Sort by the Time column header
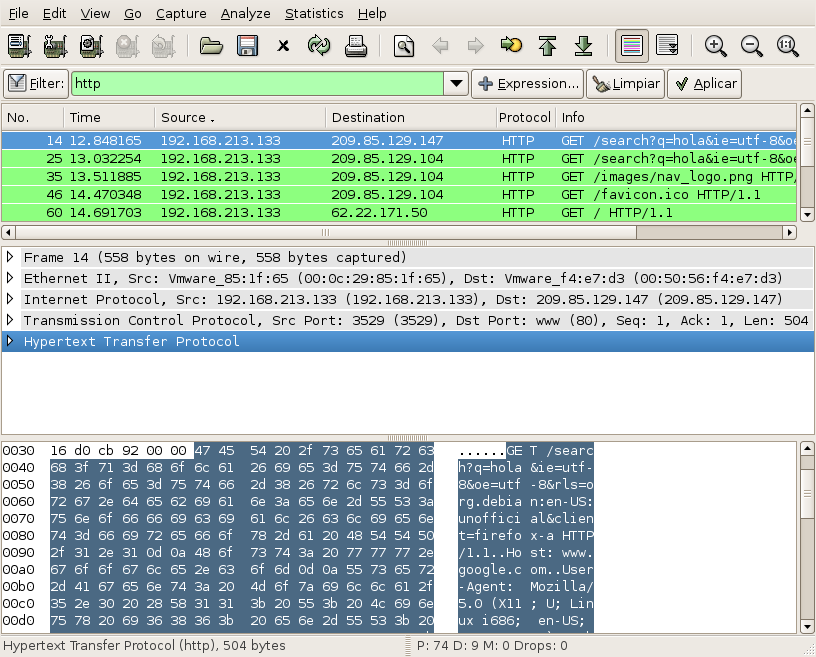Viewport: 816px width, 657px height. click(x=109, y=118)
